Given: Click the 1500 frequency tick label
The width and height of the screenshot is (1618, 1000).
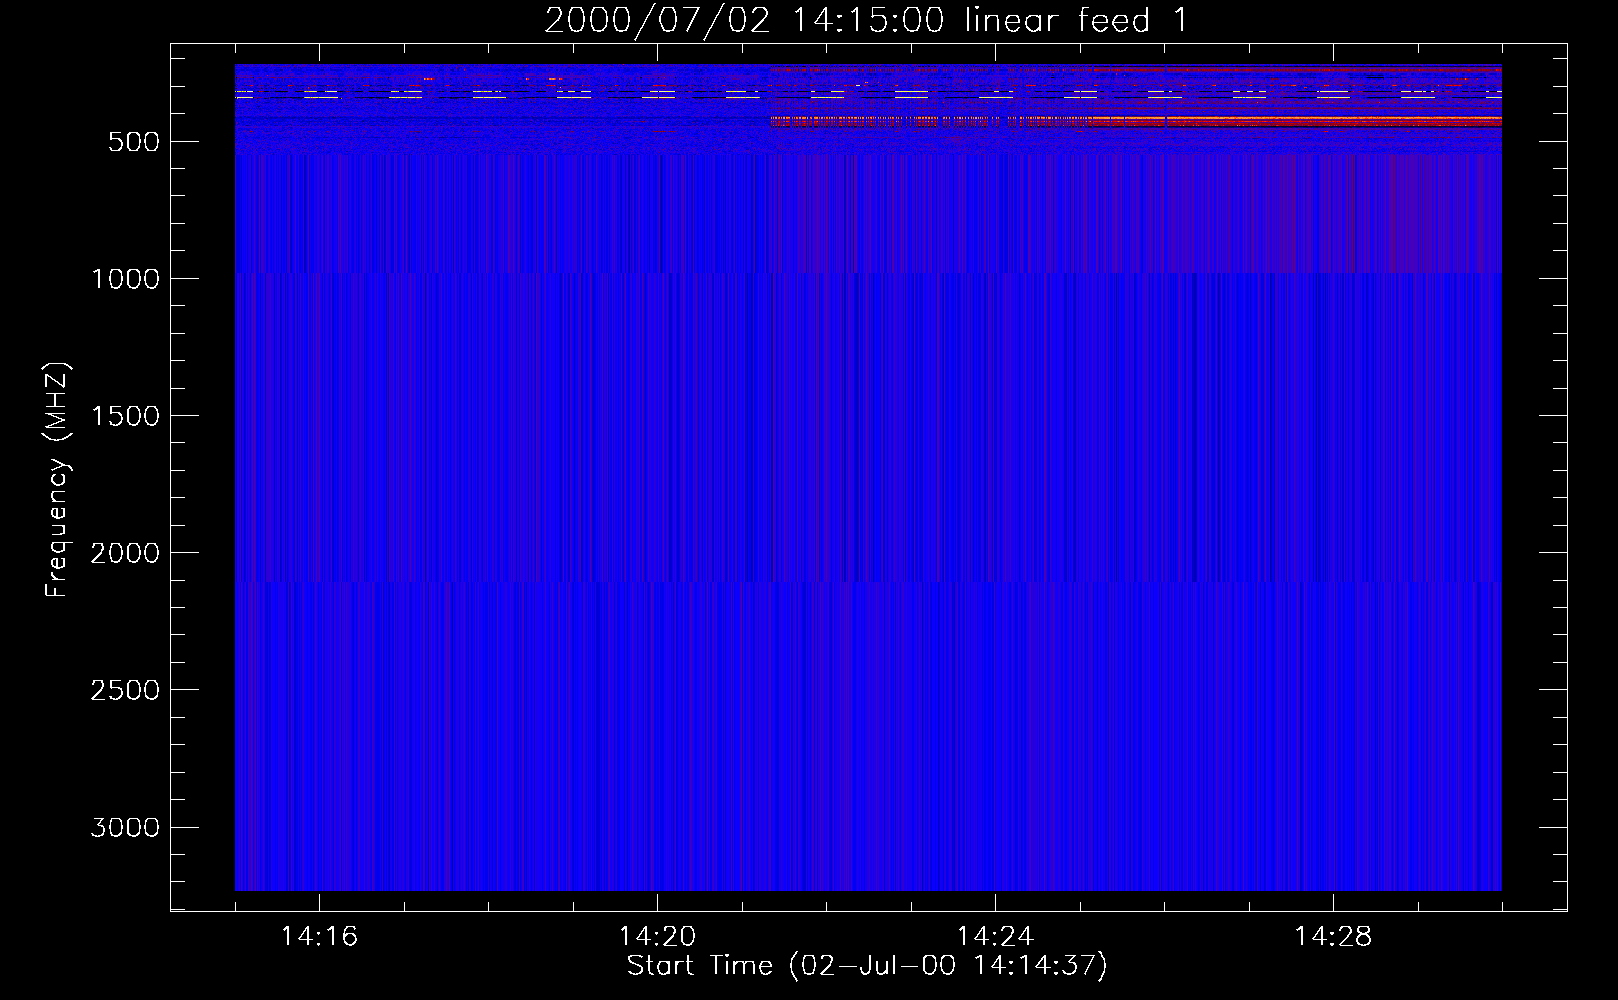Looking at the screenshot, I should pyautogui.click(x=125, y=416).
